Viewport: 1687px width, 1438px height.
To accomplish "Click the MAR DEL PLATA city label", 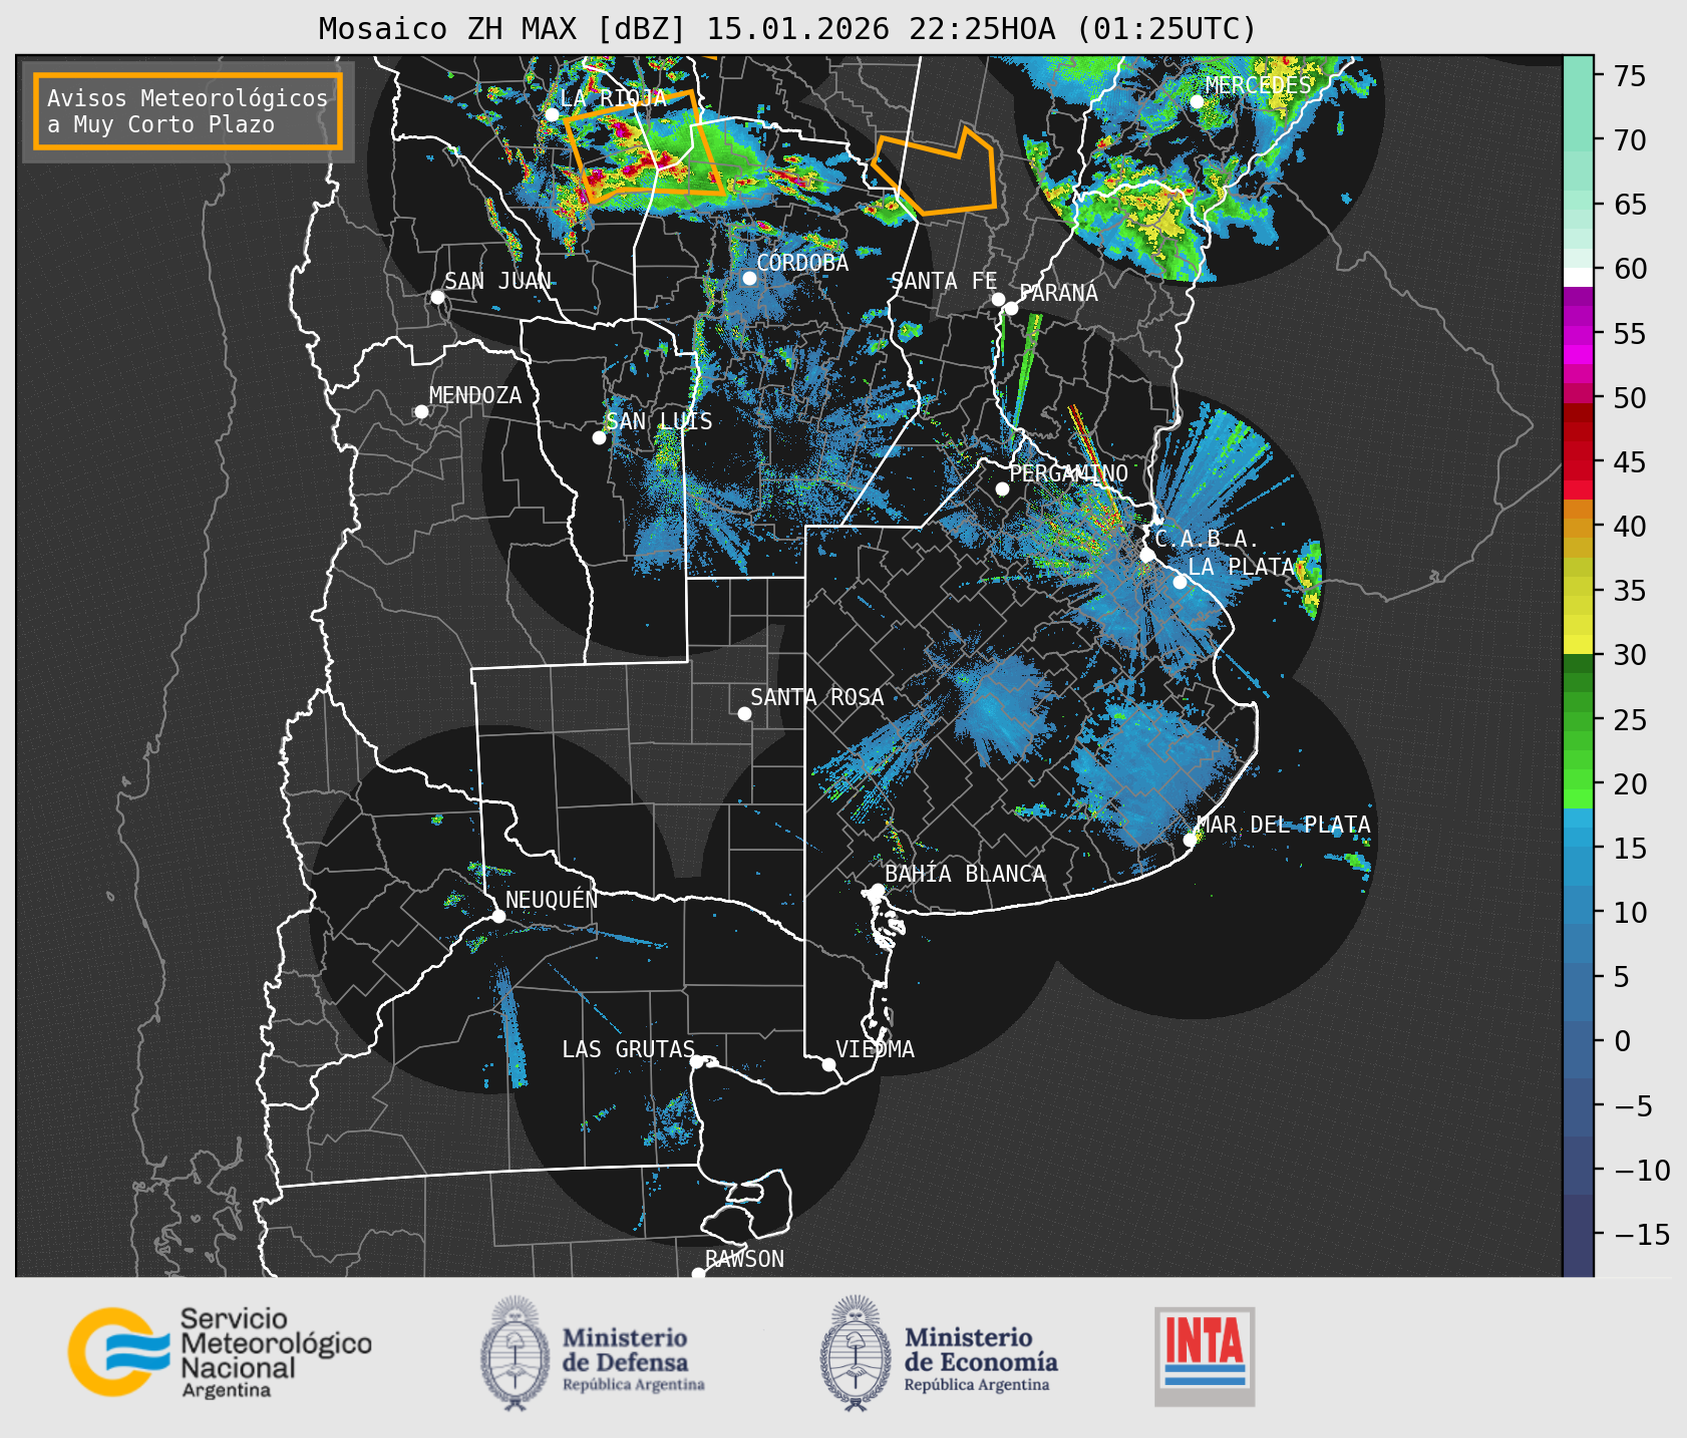I will point(1283,825).
